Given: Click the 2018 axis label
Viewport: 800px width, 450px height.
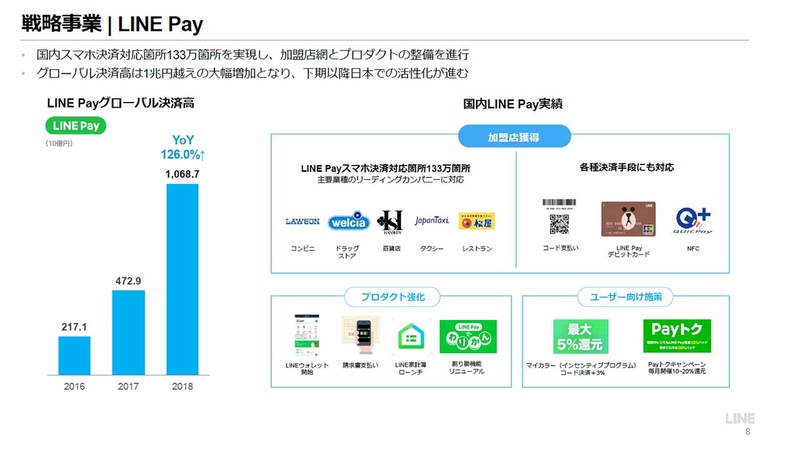Looking at the screenshot, I should coord(183,386).
